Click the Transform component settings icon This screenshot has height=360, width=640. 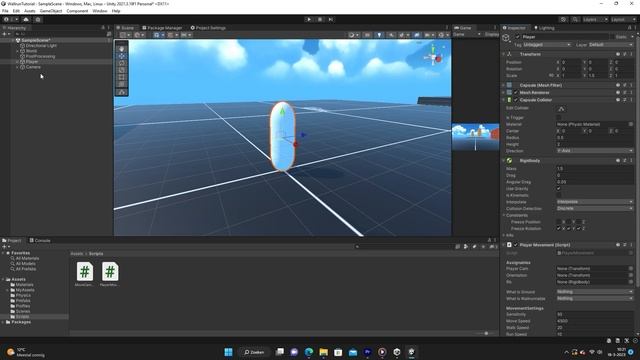click(624, 54)
